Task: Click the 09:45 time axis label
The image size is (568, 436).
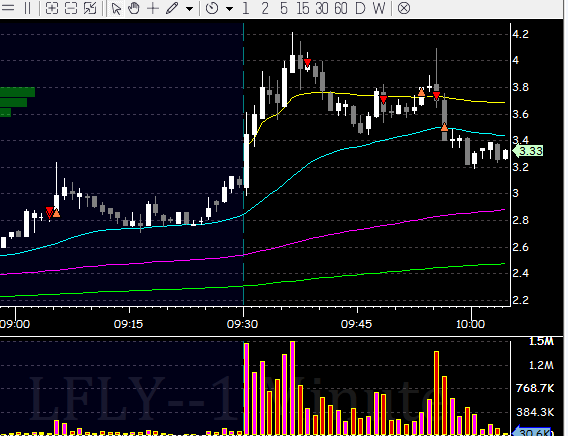Action: point(356,324)
